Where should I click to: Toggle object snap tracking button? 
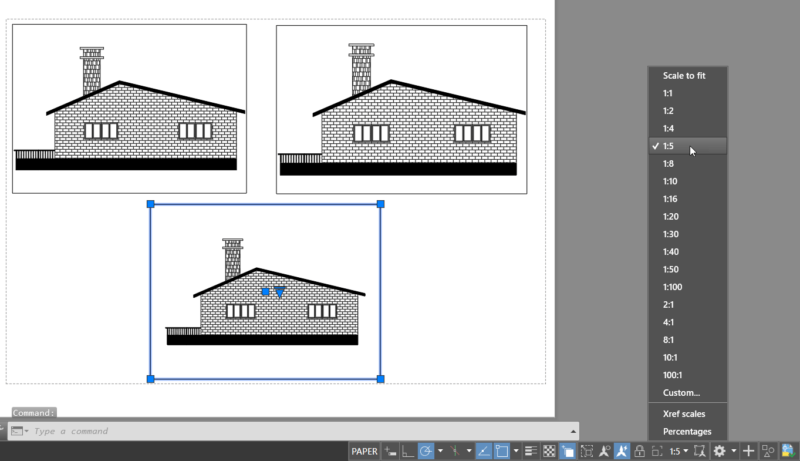(x=483, y=451)
